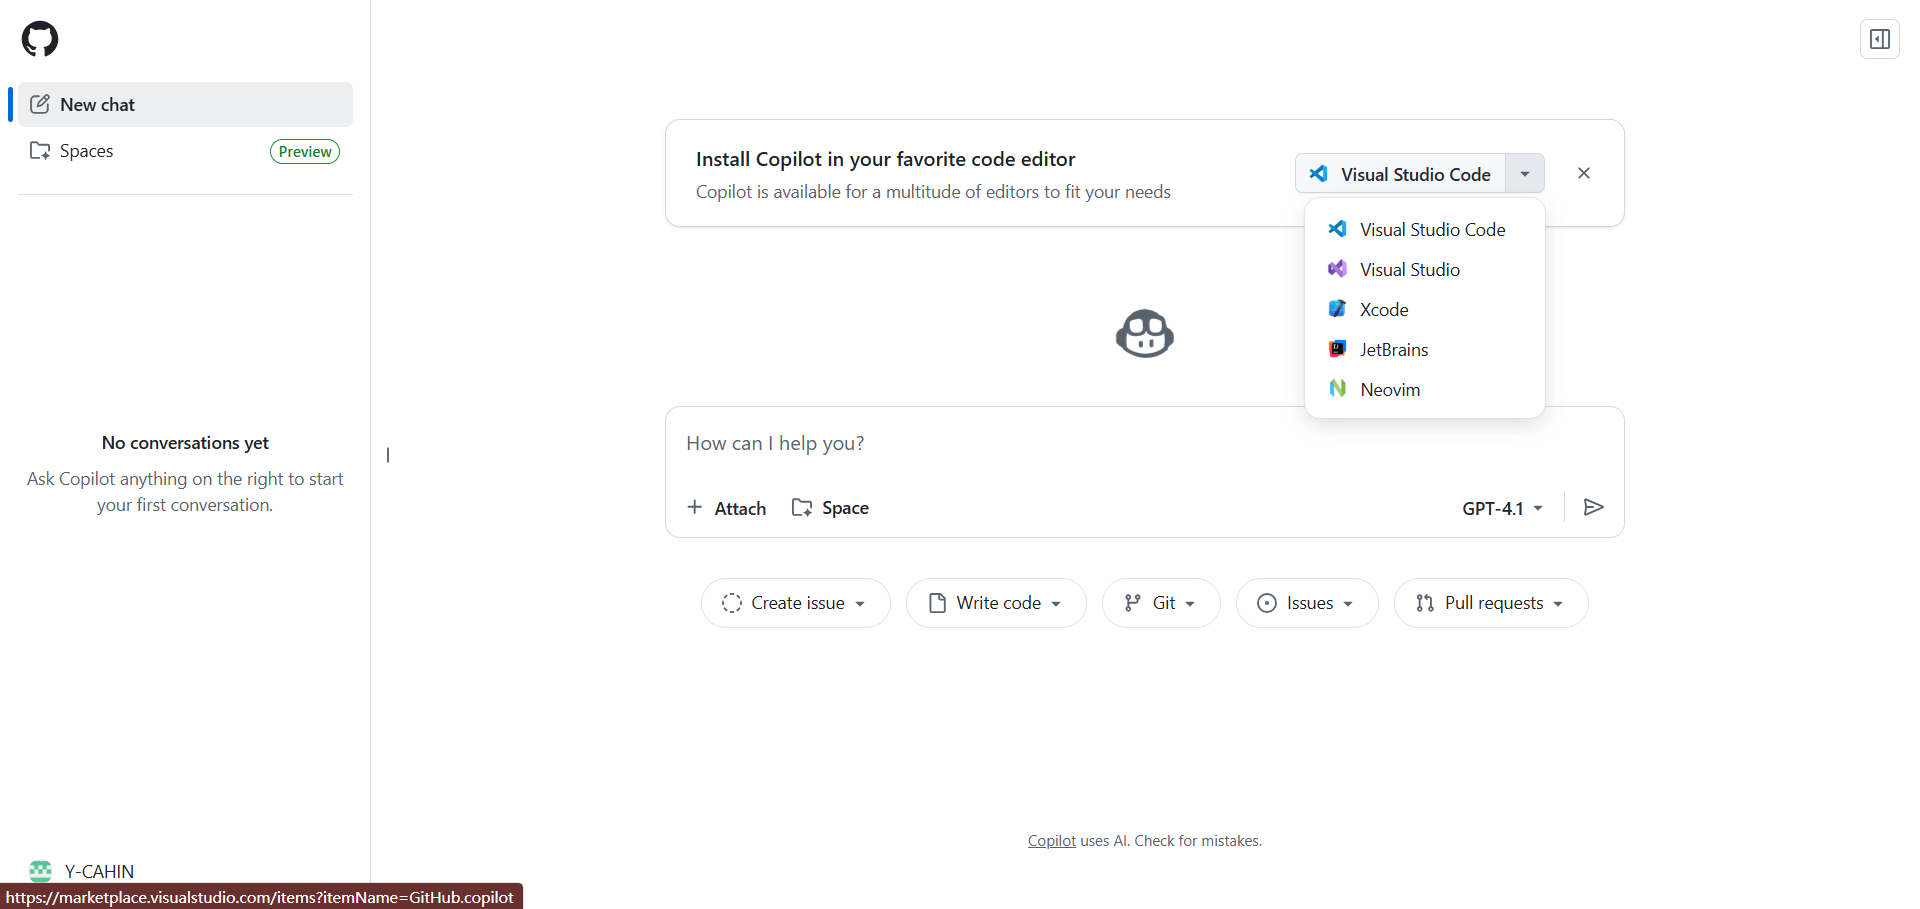Viewport: 1920px width, 909px height.
Task: Expand the Create issue suggestions
Action: point(796,603)
